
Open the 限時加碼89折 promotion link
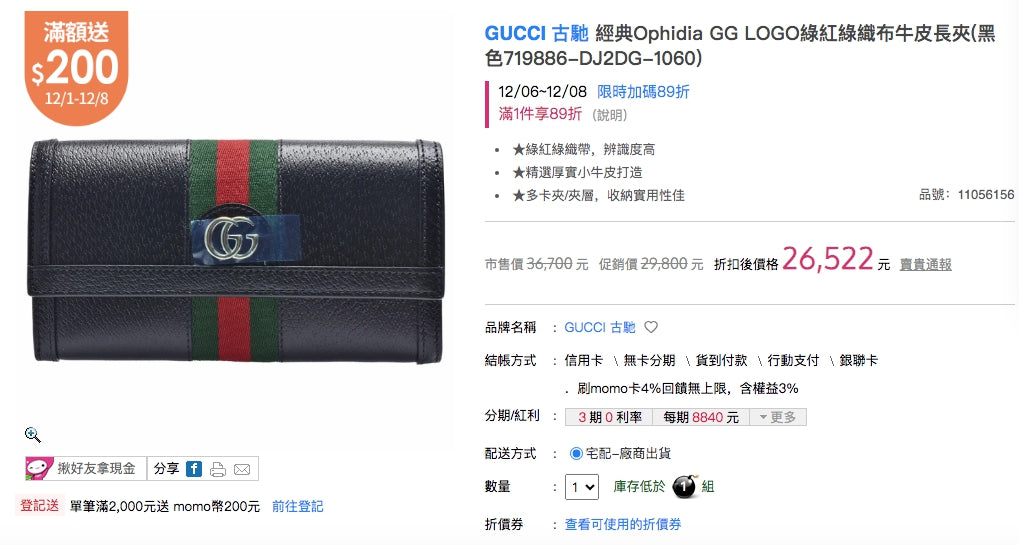click(643, 92)
